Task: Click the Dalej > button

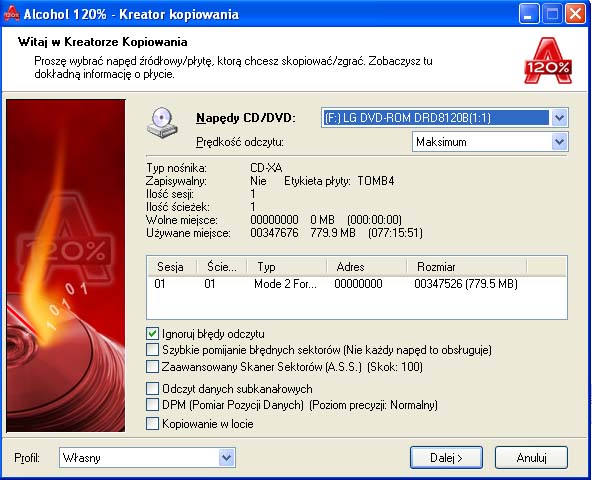Action: coord(446,458)
